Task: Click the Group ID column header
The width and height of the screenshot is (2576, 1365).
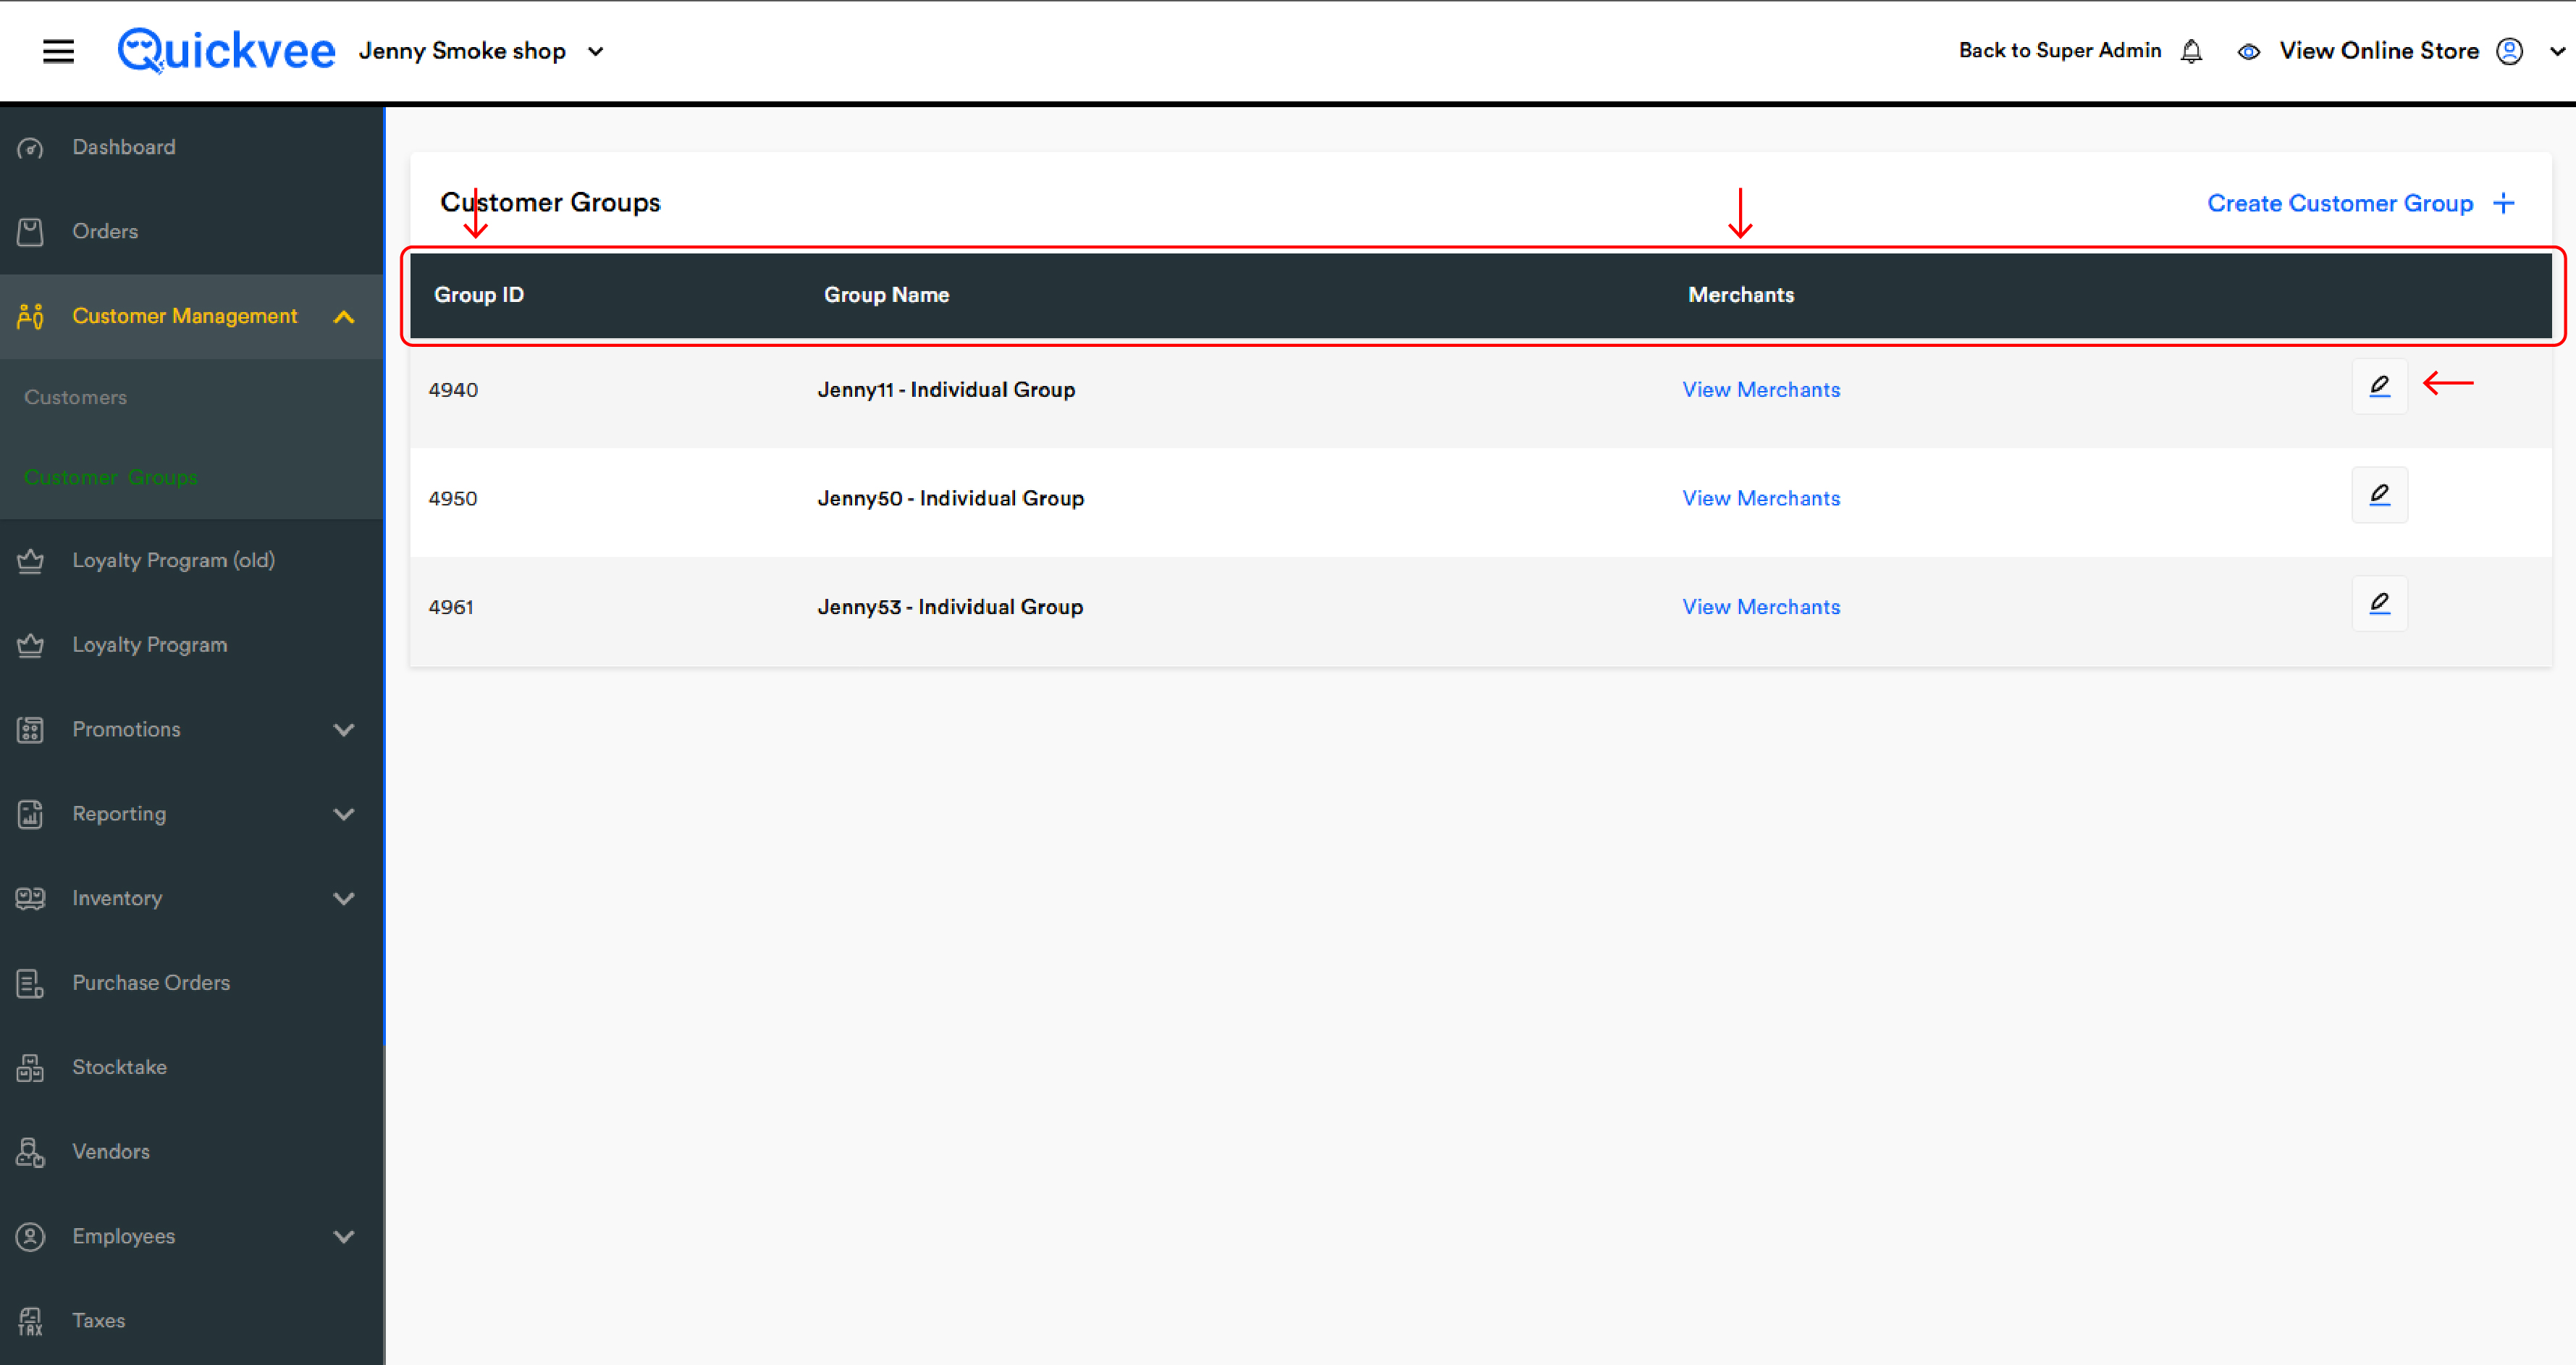Action: coord(479,295)
